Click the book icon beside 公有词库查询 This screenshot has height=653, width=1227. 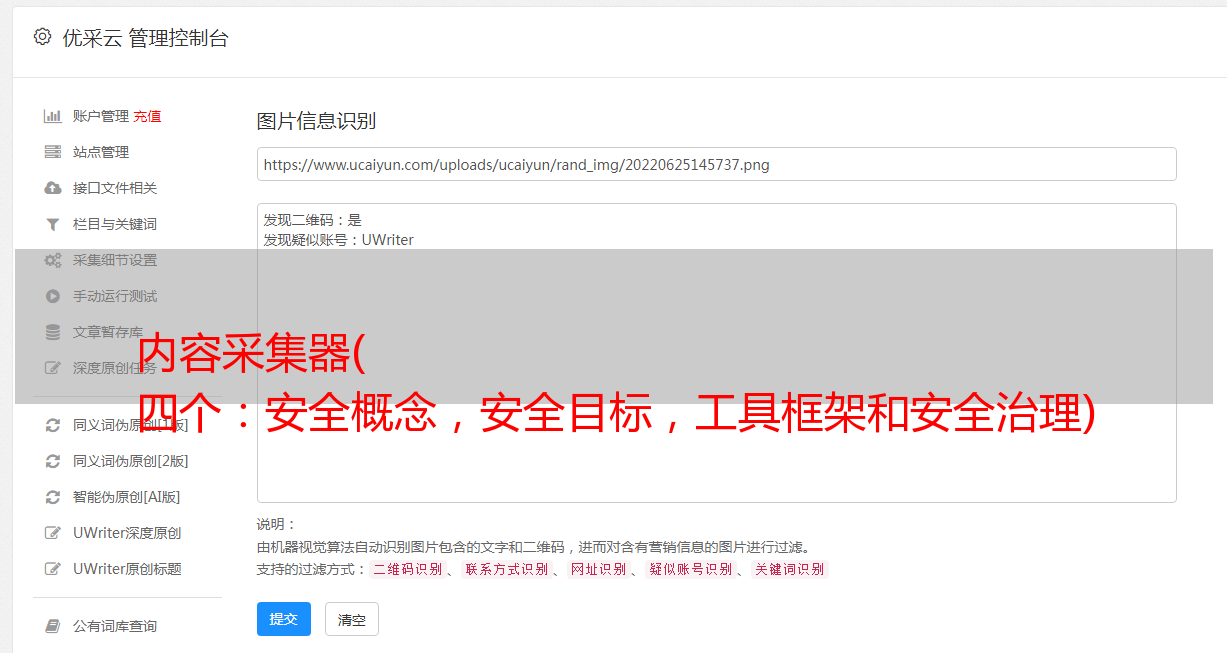[x=53, y=626]
